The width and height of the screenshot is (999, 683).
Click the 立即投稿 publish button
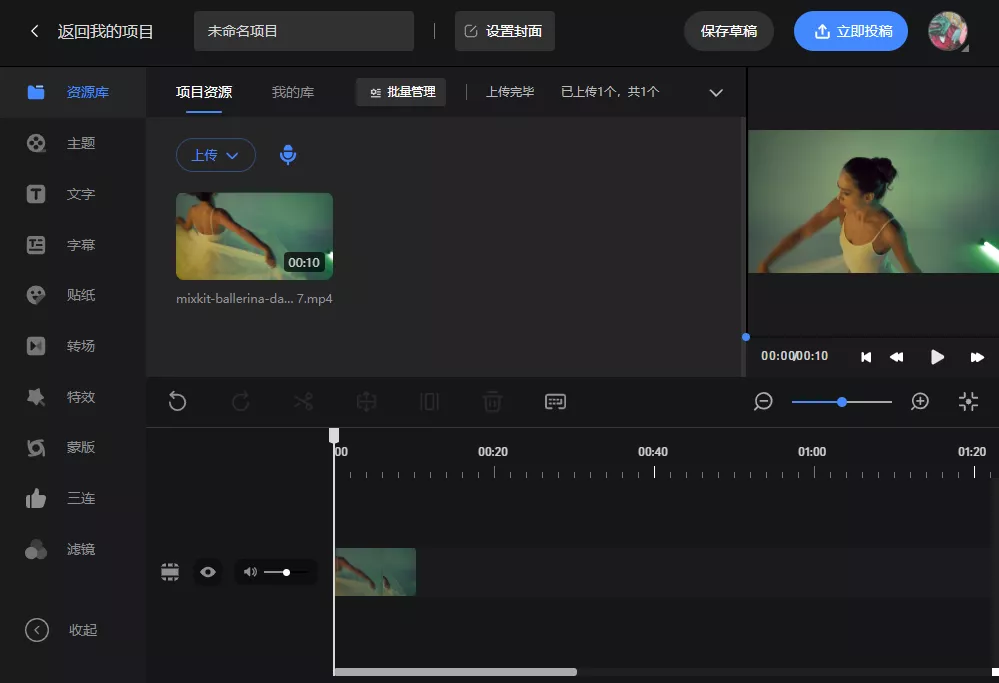[850, 31]
